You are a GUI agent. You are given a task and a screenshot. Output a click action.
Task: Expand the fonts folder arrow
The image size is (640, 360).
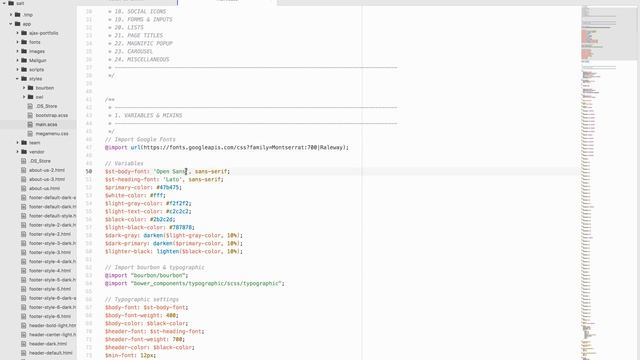coord(18,42)
